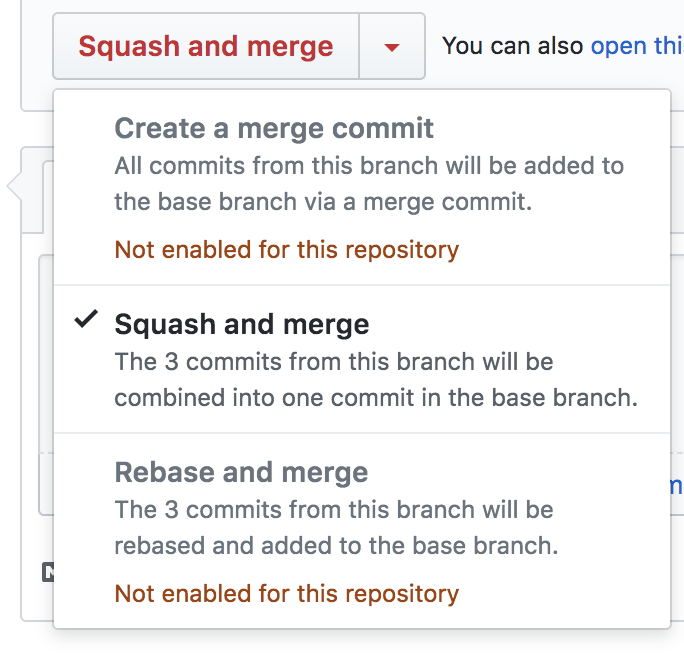Image resolution: width=684 pixels, height=656 pixels.
Task: Click 'Not enabled for this repository' under Rebase and merge
Action: pyautogui.click(x=287, y=594)
